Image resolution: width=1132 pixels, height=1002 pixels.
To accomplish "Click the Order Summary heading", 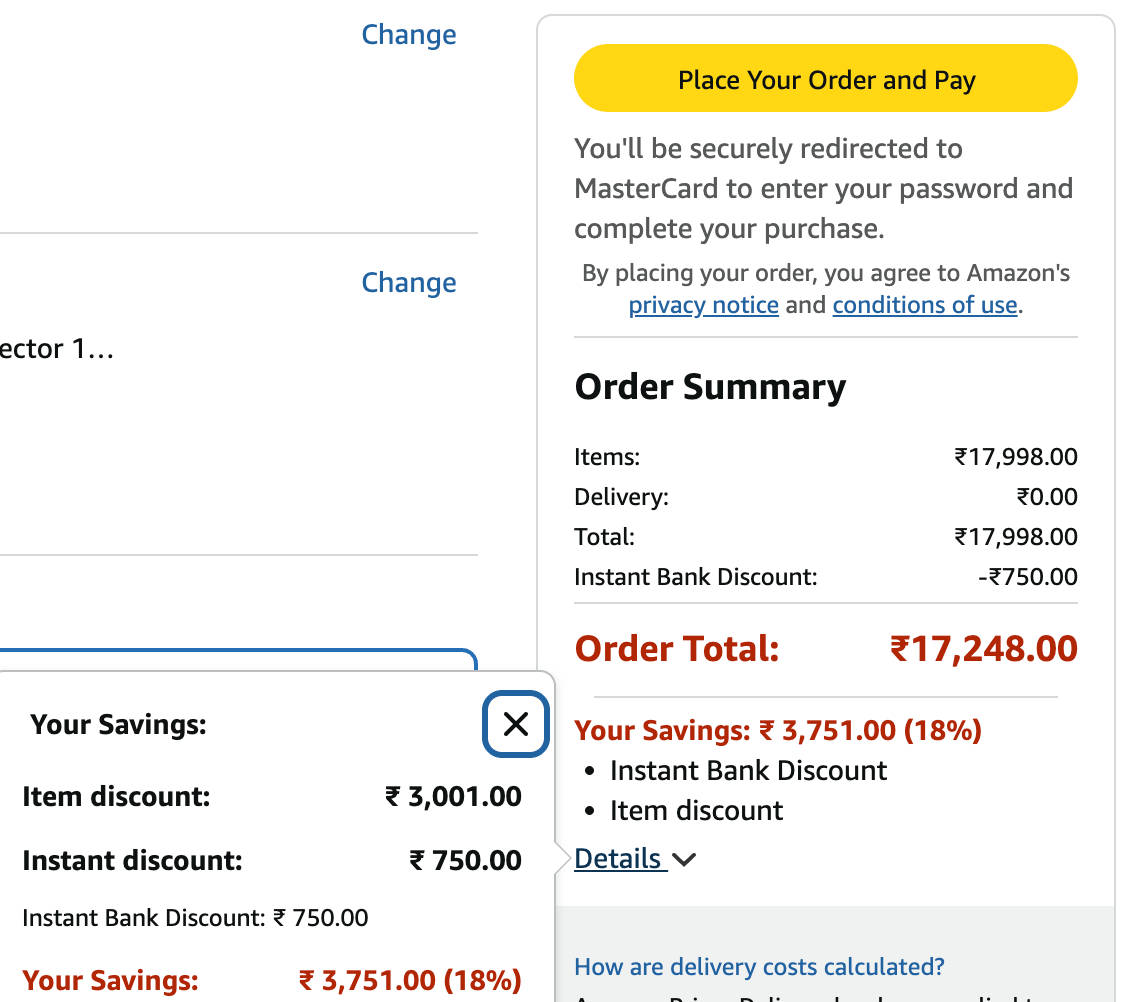I will 710,387.
